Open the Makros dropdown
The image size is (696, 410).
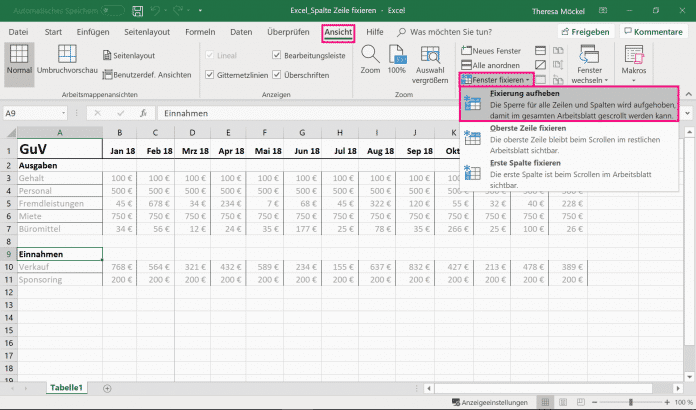635,60
